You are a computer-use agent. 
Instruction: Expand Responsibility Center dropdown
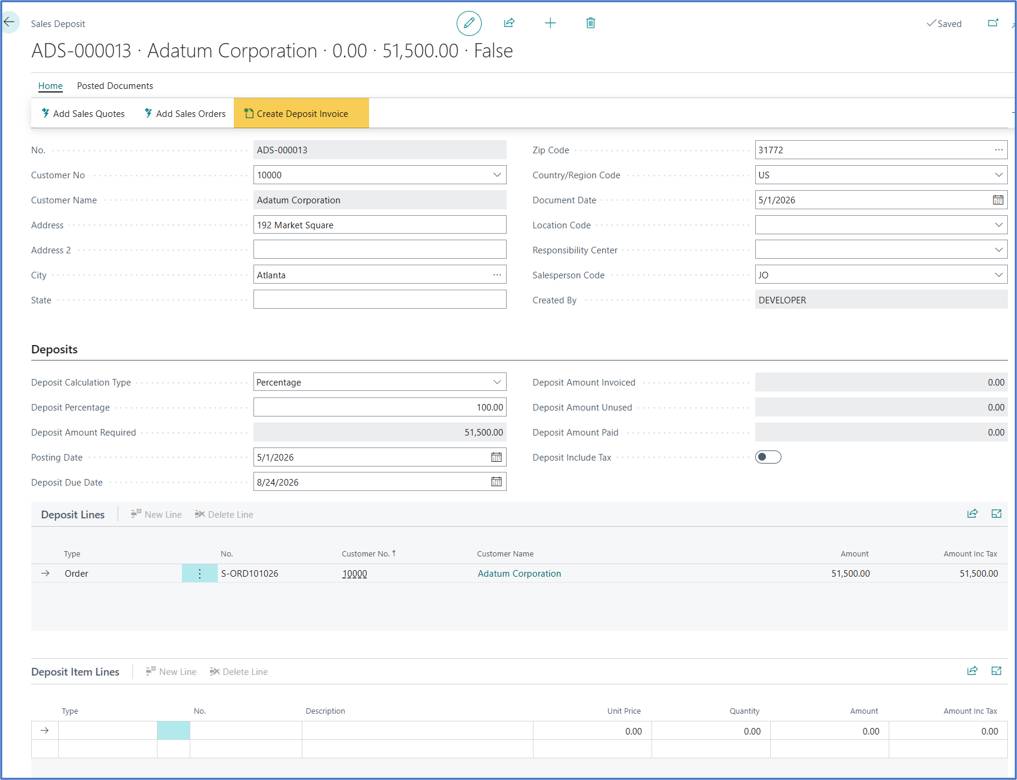pyautogui.click(x=998, y=250)
